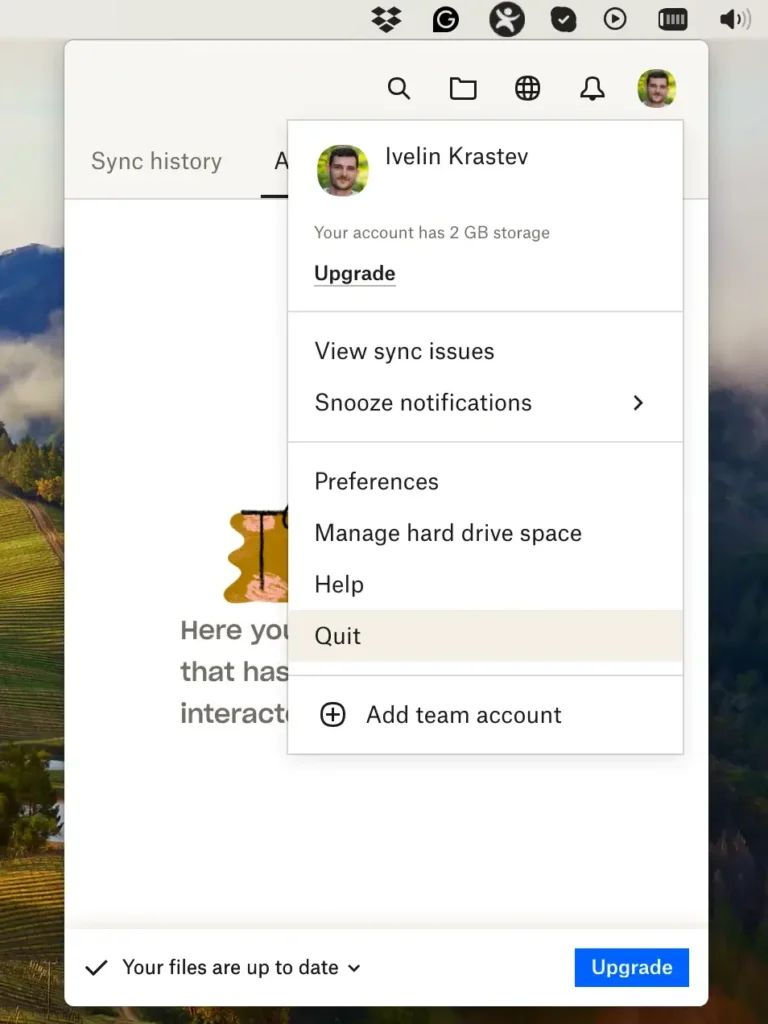The image size is (768, 1024).
Task: Click Ivelin Krastev's profile picture in menu
Action: [343, 170]
